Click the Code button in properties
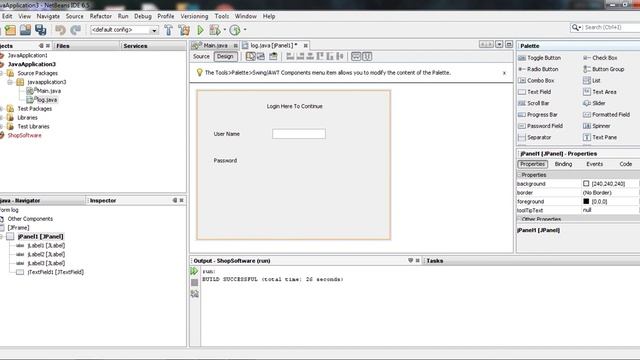 pyautogui.click(x=625, y=164)
